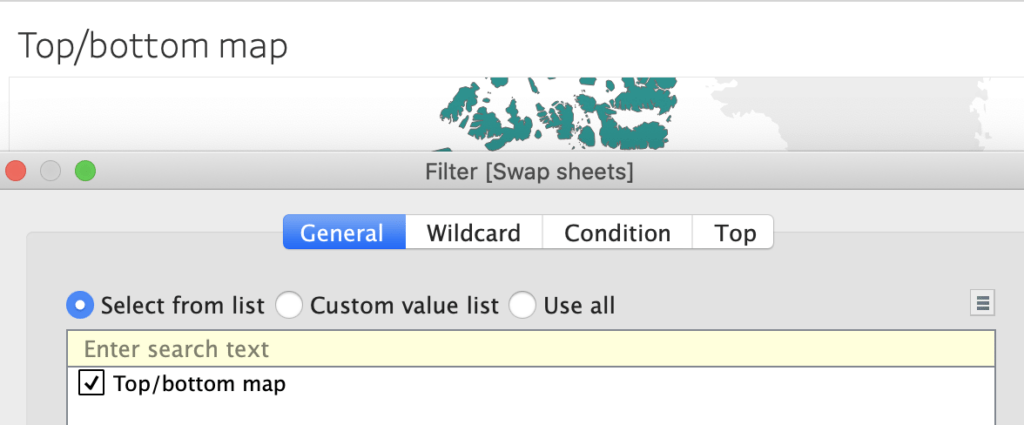This screenshot has width=1024, height=425.
Task: Select the Use all radio button
Action: tap(523, 305)
